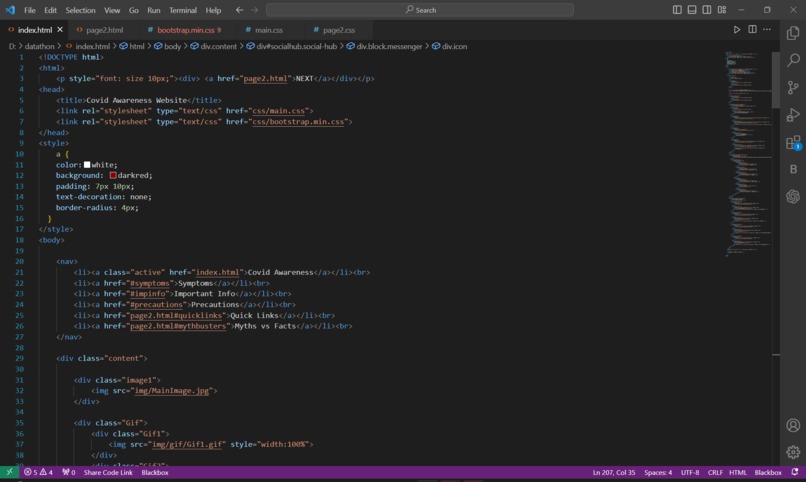The height and width of the screenshot is (482, 806).
Task: Split the editor to the right
Action: click(752, 30)
